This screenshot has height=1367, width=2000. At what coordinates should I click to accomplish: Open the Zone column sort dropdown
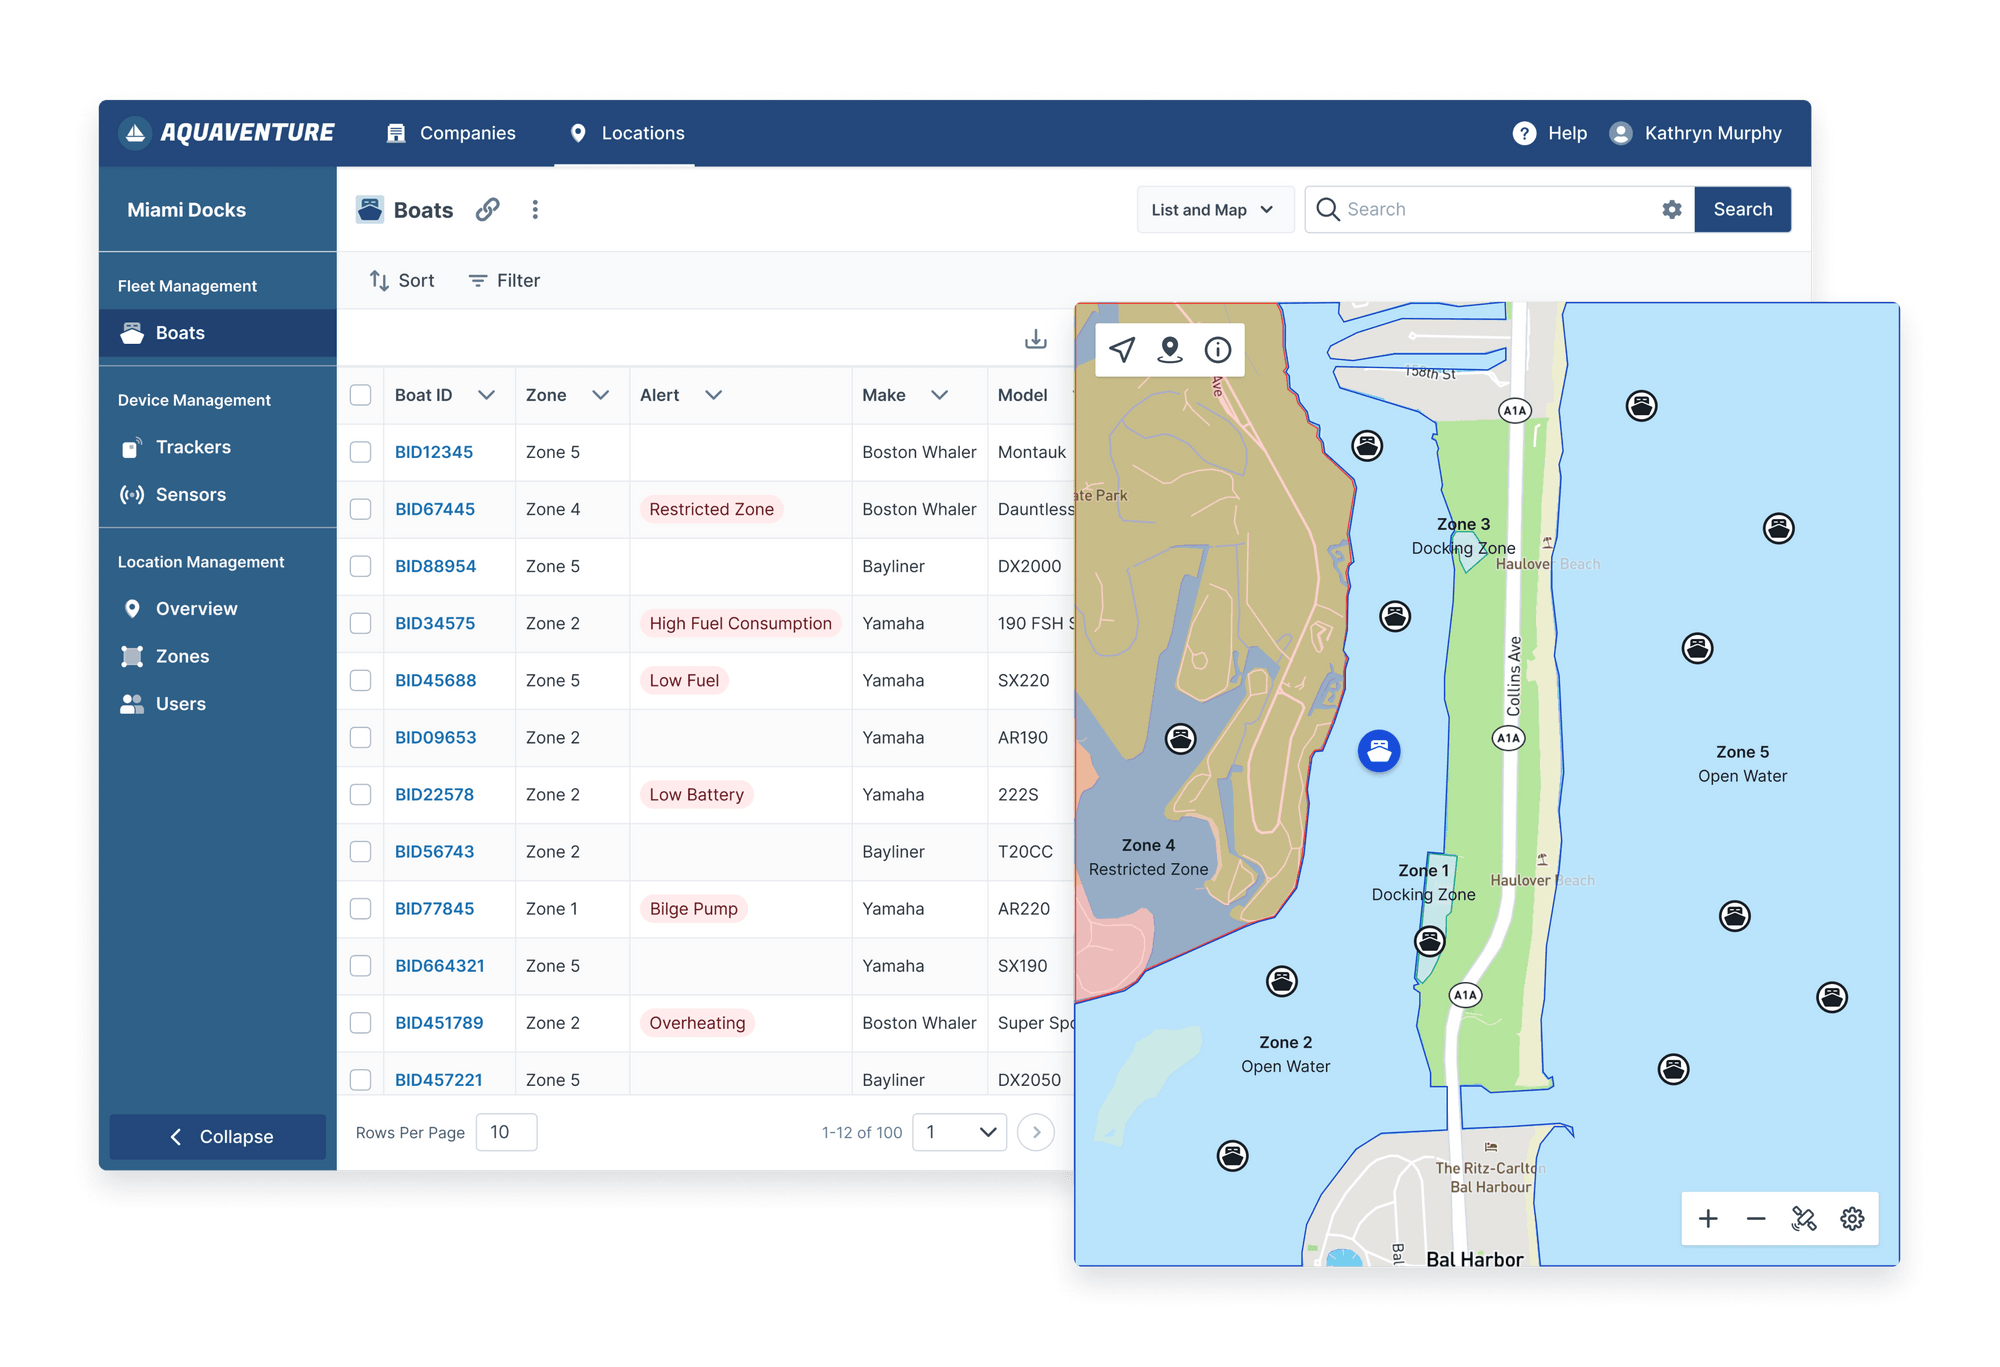tap(601, 395)
